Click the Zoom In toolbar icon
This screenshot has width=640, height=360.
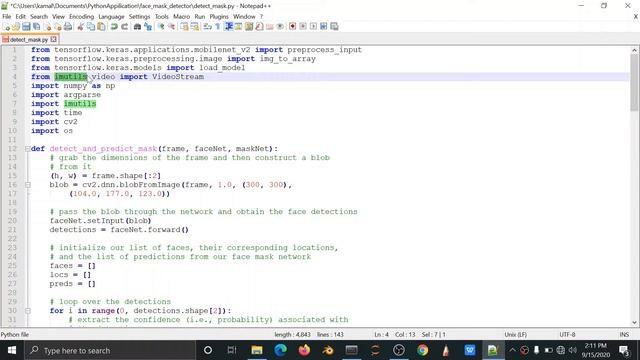(161, 27)
